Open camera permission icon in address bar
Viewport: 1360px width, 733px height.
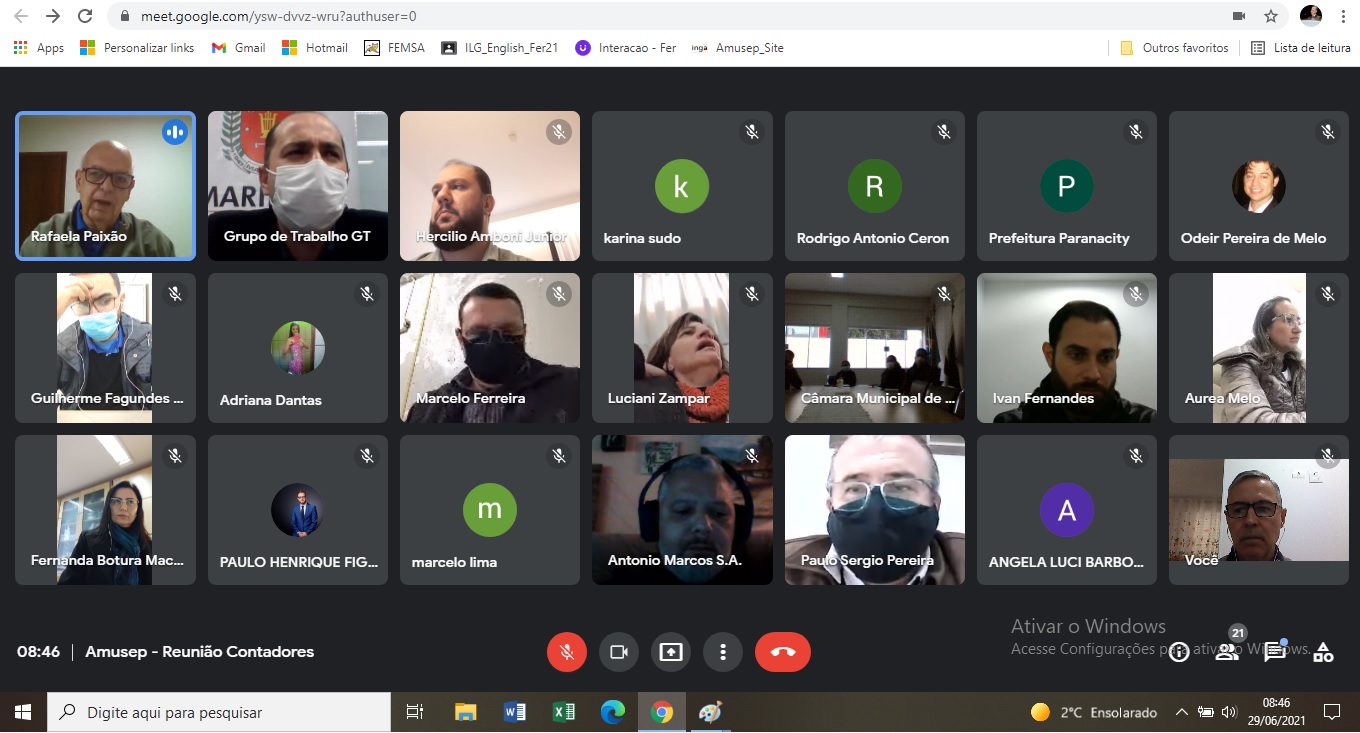coord(1239,16)
